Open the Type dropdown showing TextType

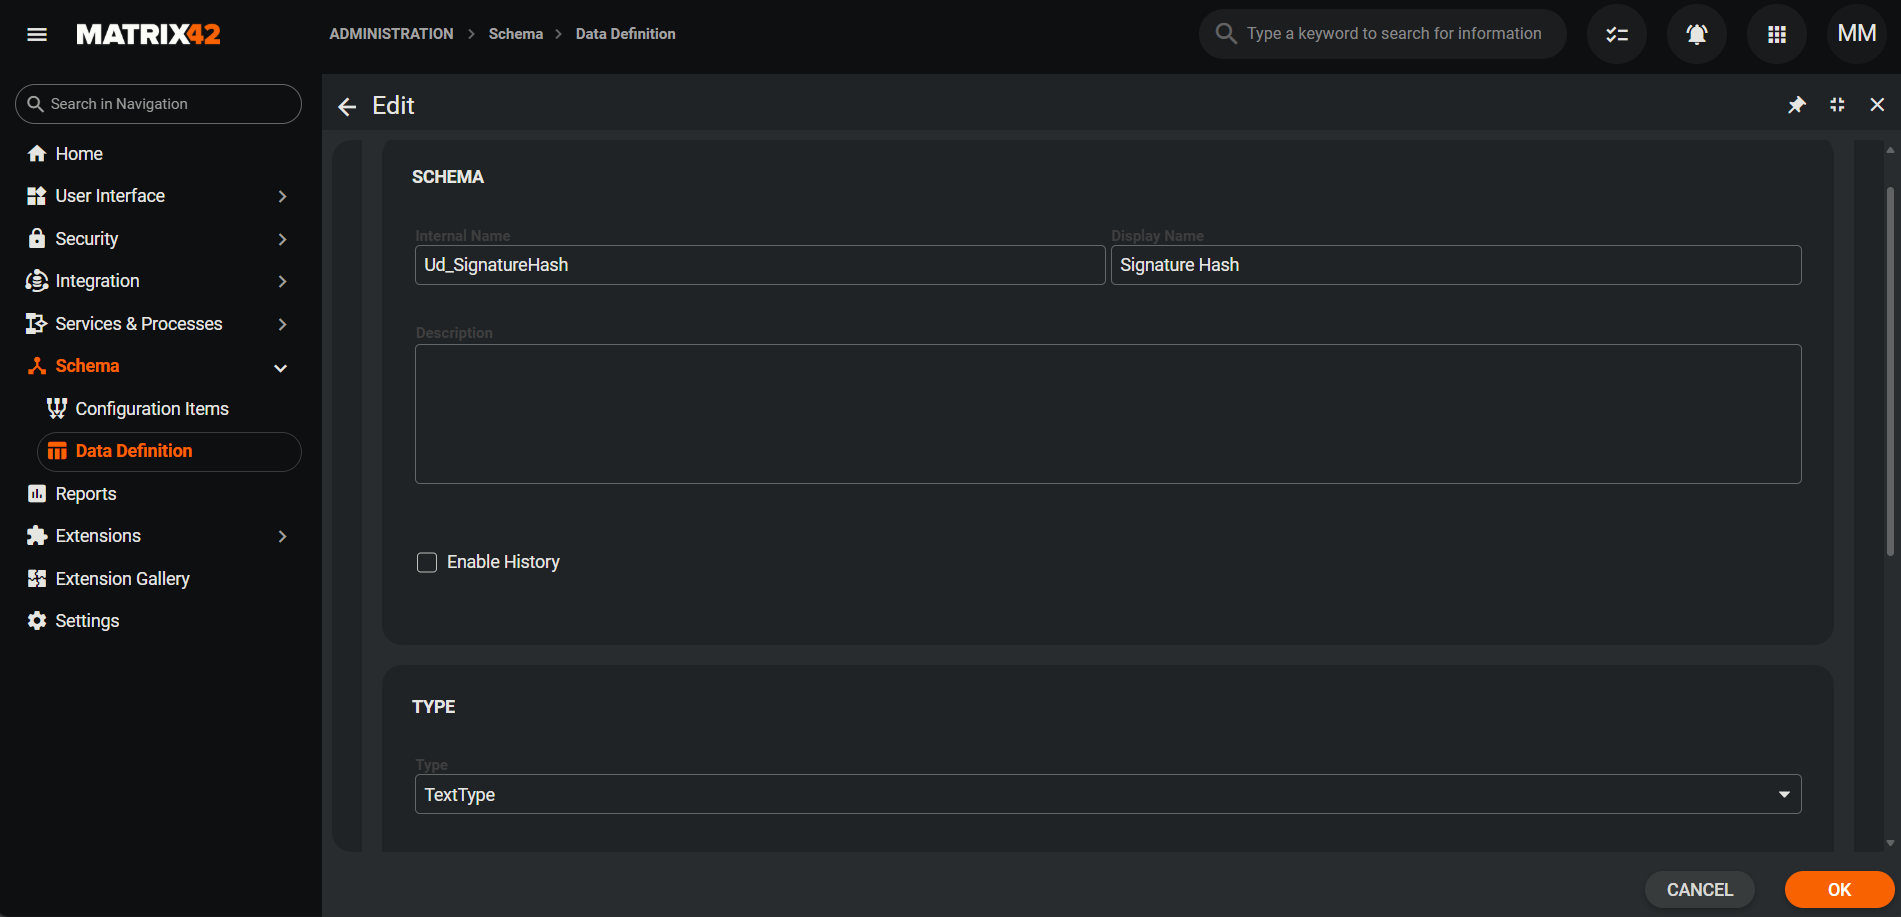pyautogui.click(x=1107, y=794)
